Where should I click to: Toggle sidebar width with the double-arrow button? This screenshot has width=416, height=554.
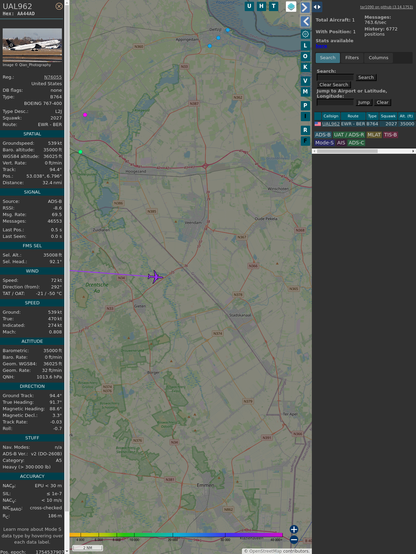click(317, 7)
